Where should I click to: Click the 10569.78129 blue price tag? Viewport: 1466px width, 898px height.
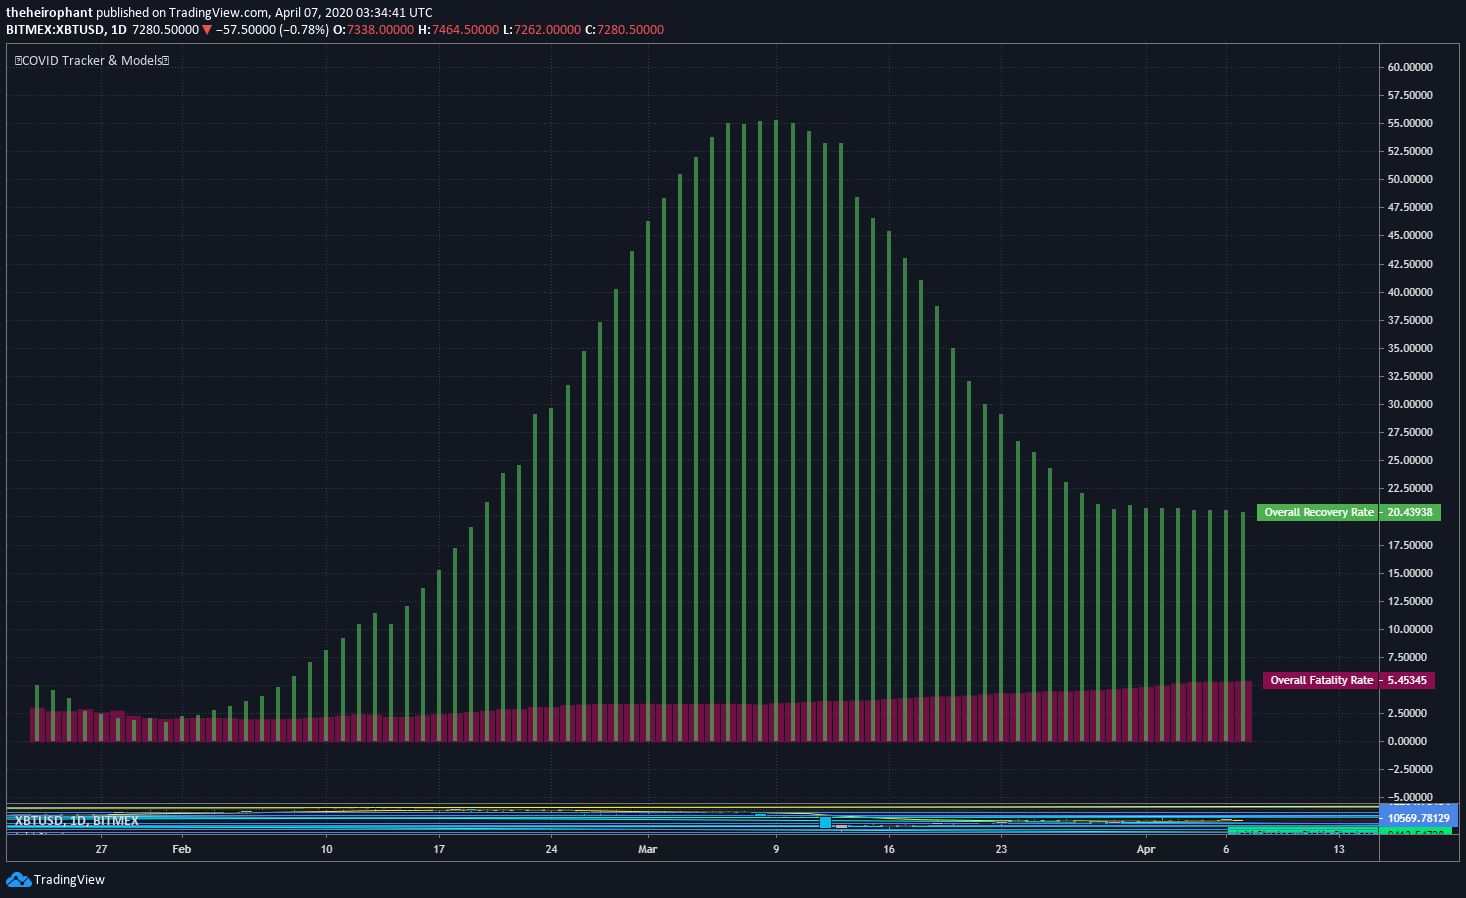[x=1418, y=818]
